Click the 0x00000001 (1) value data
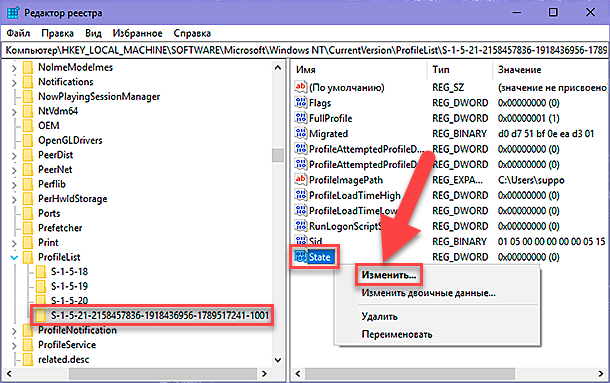This screenshot has width=610, height=383. point(529,118)
